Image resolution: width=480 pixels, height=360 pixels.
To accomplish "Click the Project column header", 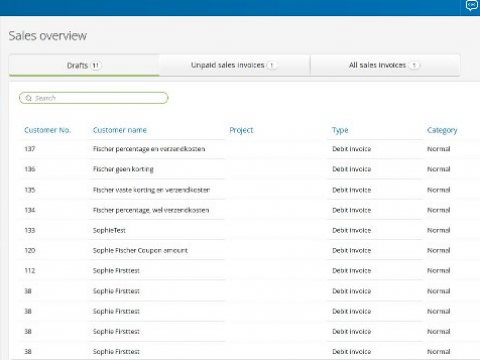I will click(x=241, y=130).
